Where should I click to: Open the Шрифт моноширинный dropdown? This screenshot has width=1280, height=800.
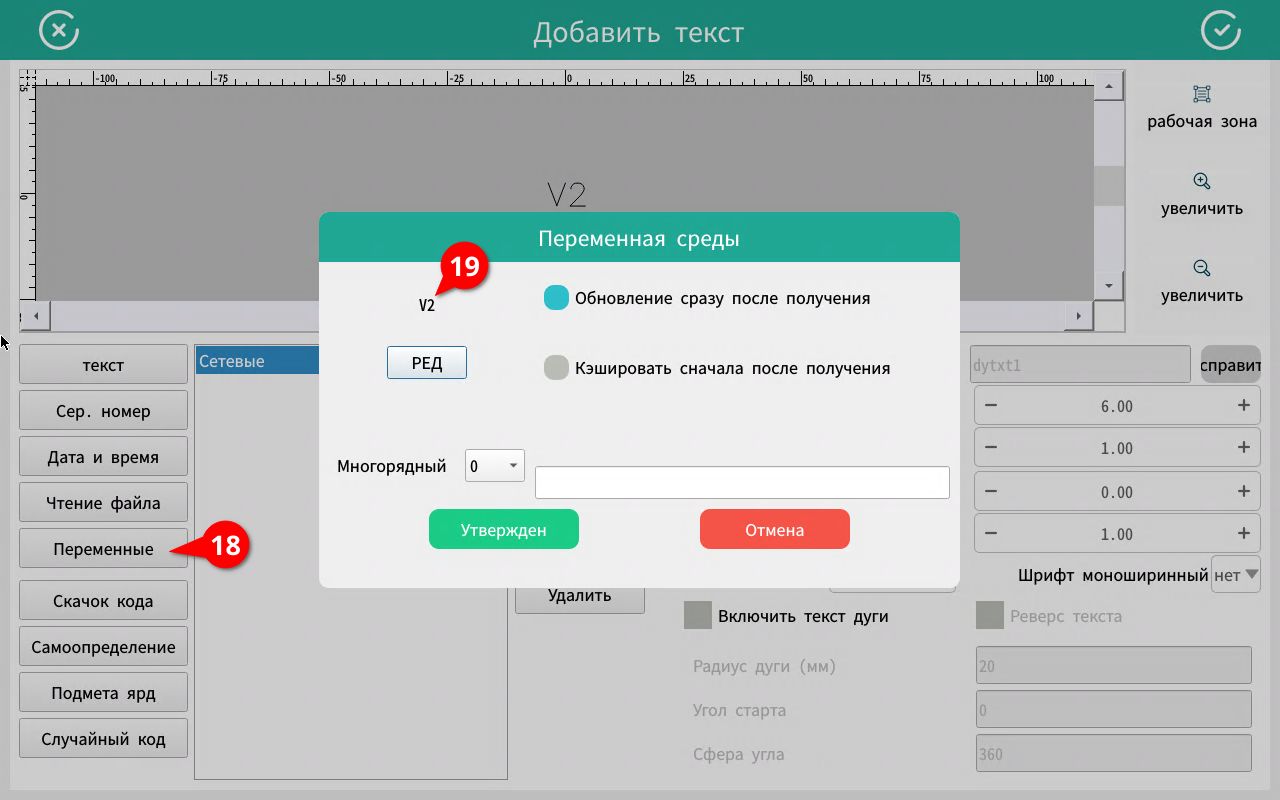(1236, 575)
